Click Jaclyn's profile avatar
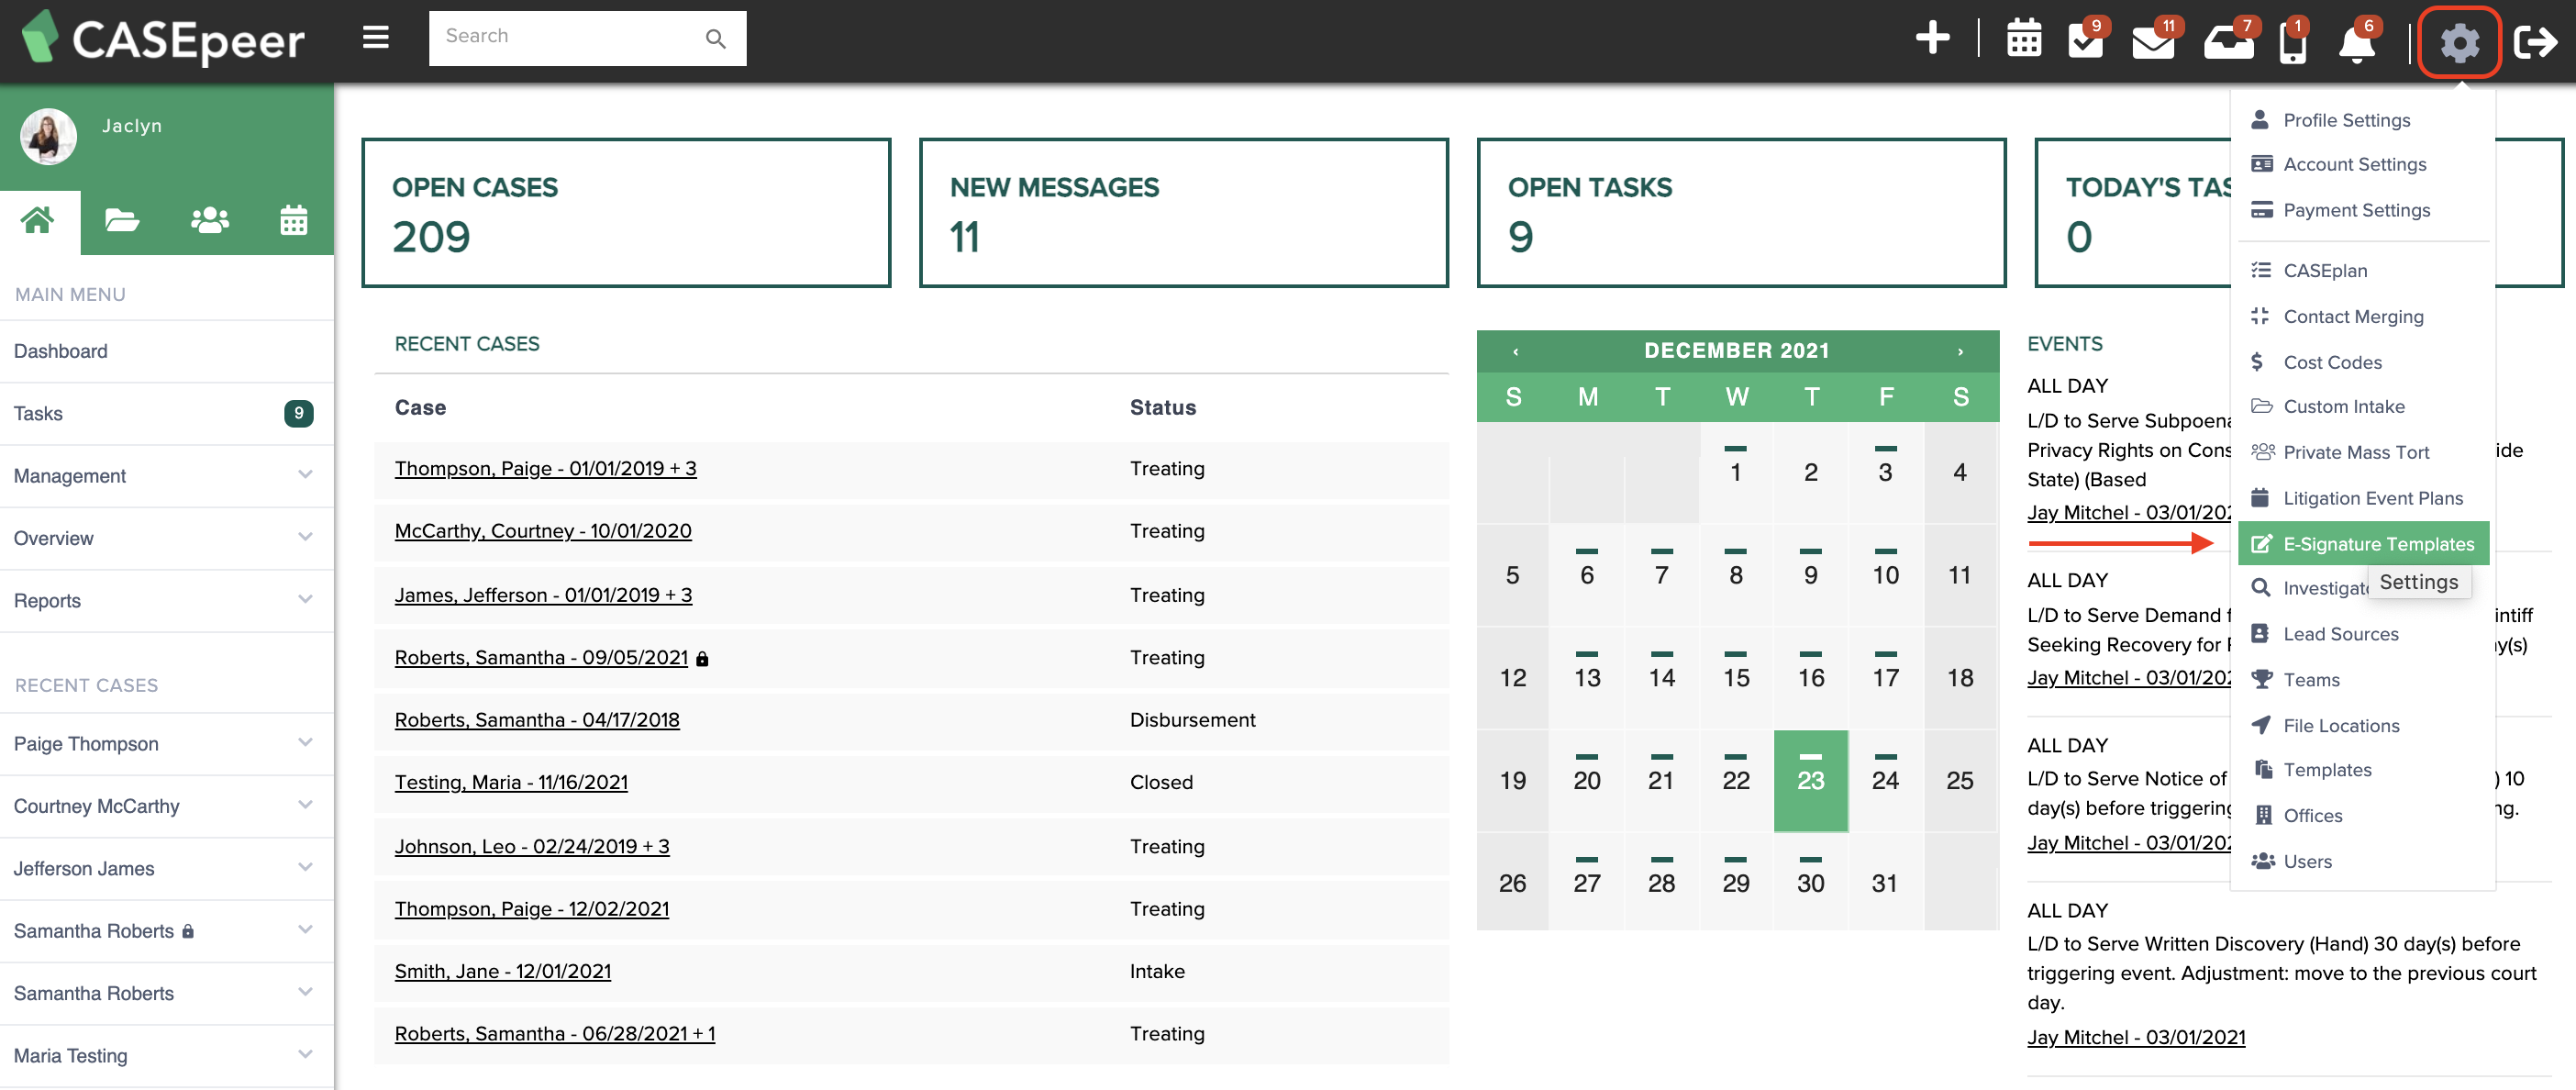Viewport: 2576px width, 1090px height. [x=48, y=136]
